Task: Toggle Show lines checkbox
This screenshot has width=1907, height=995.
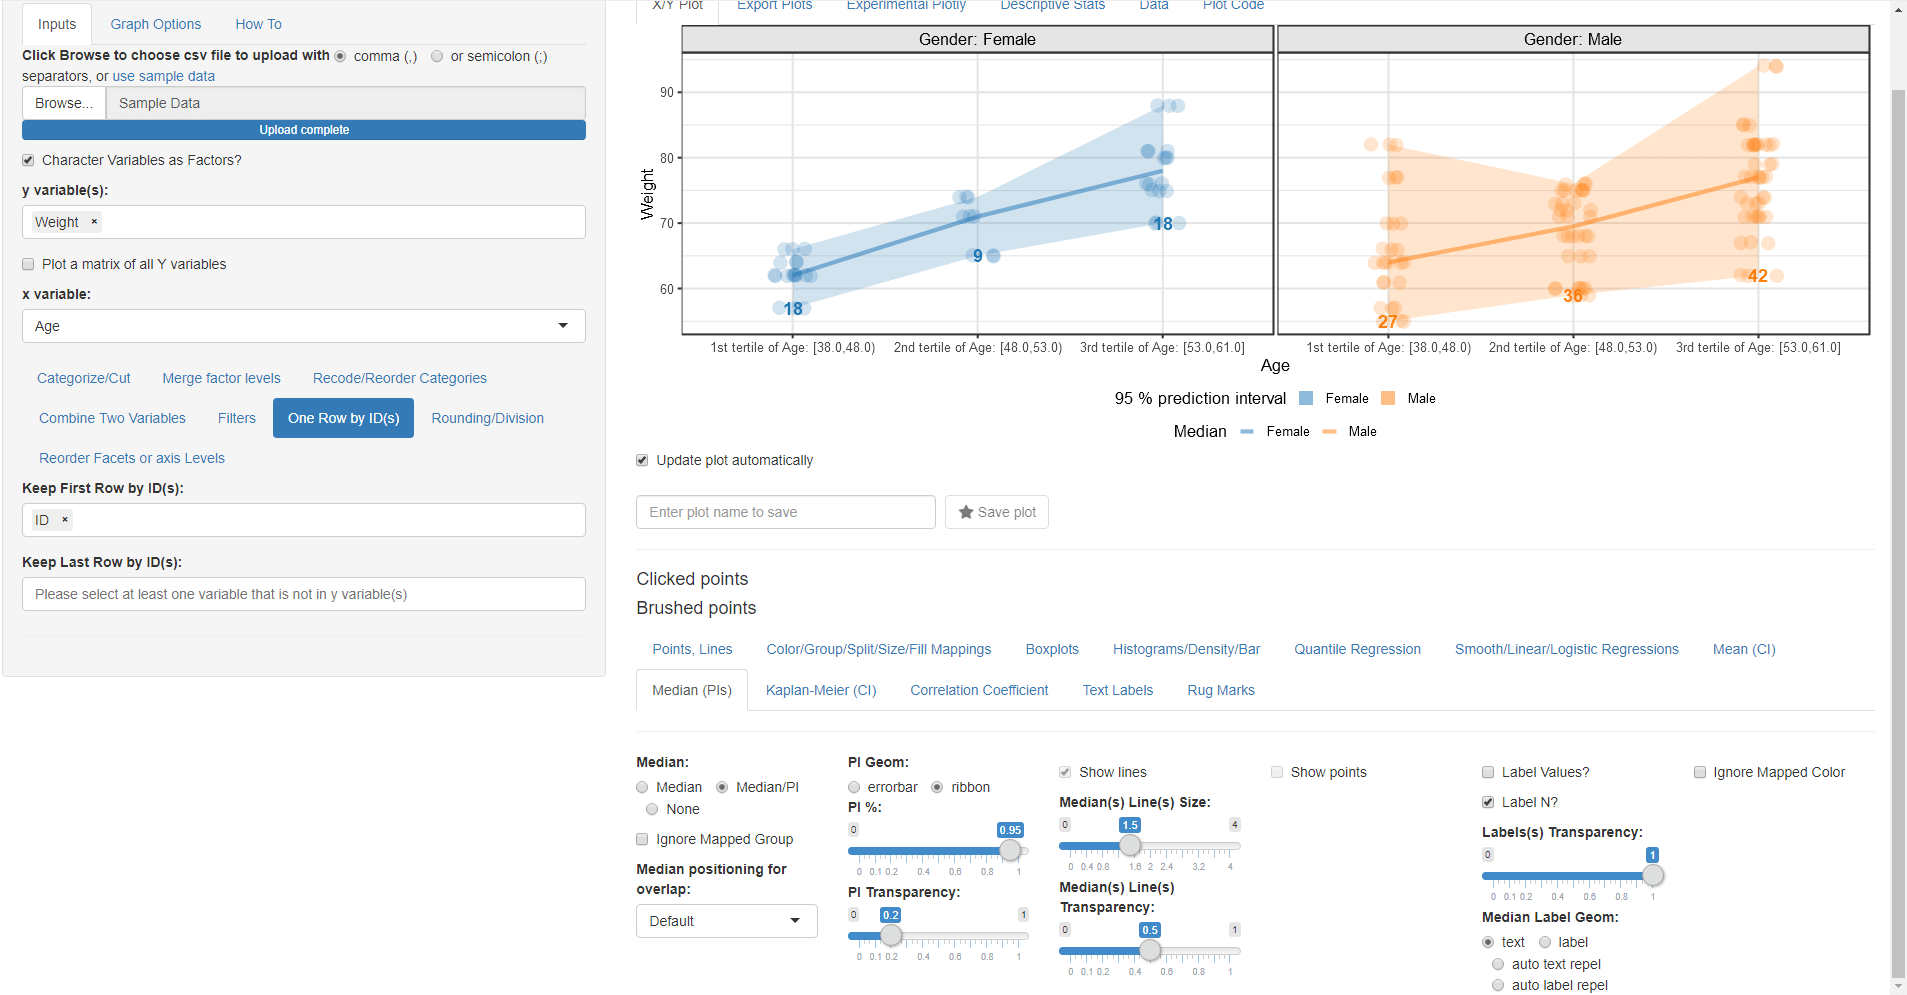Action: pos(1065,772)
